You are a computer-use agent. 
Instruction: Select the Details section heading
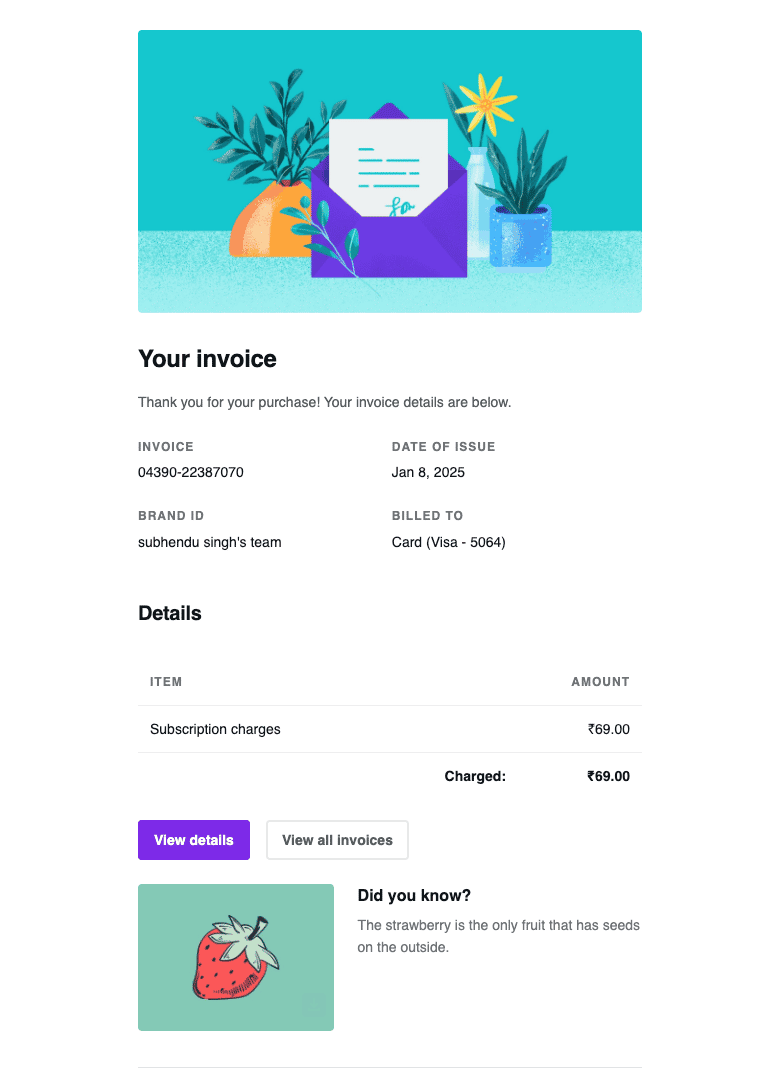169,613
